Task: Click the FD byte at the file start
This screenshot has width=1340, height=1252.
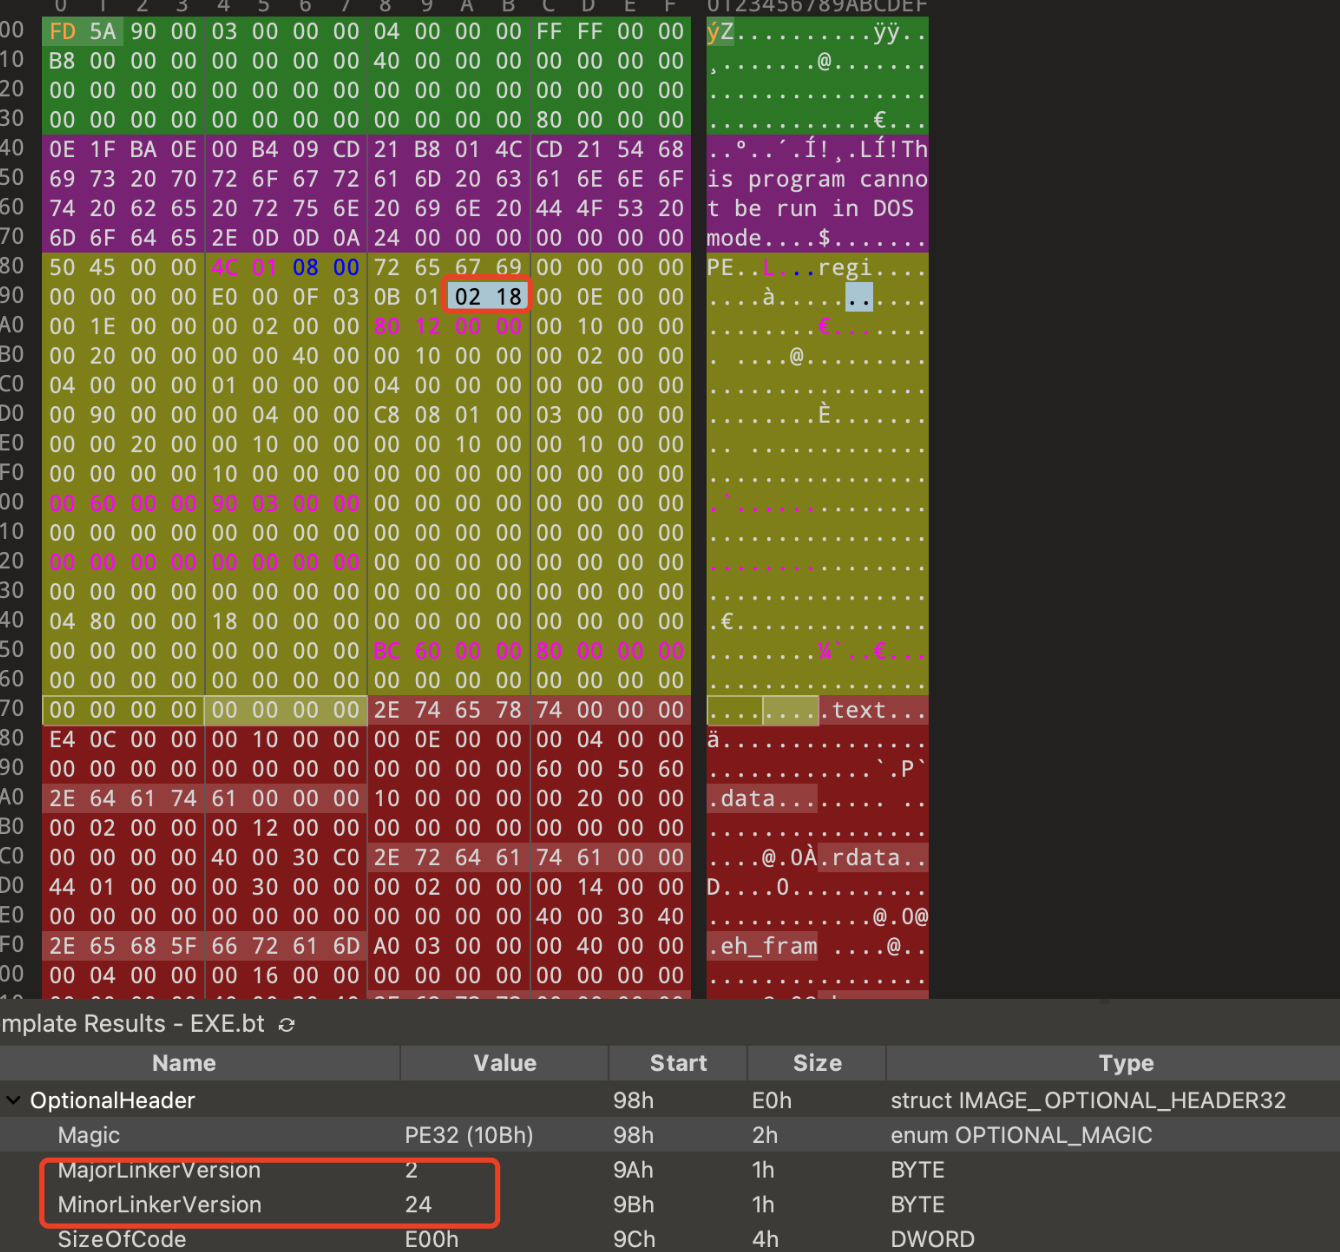Action: (x=62, y=31)
